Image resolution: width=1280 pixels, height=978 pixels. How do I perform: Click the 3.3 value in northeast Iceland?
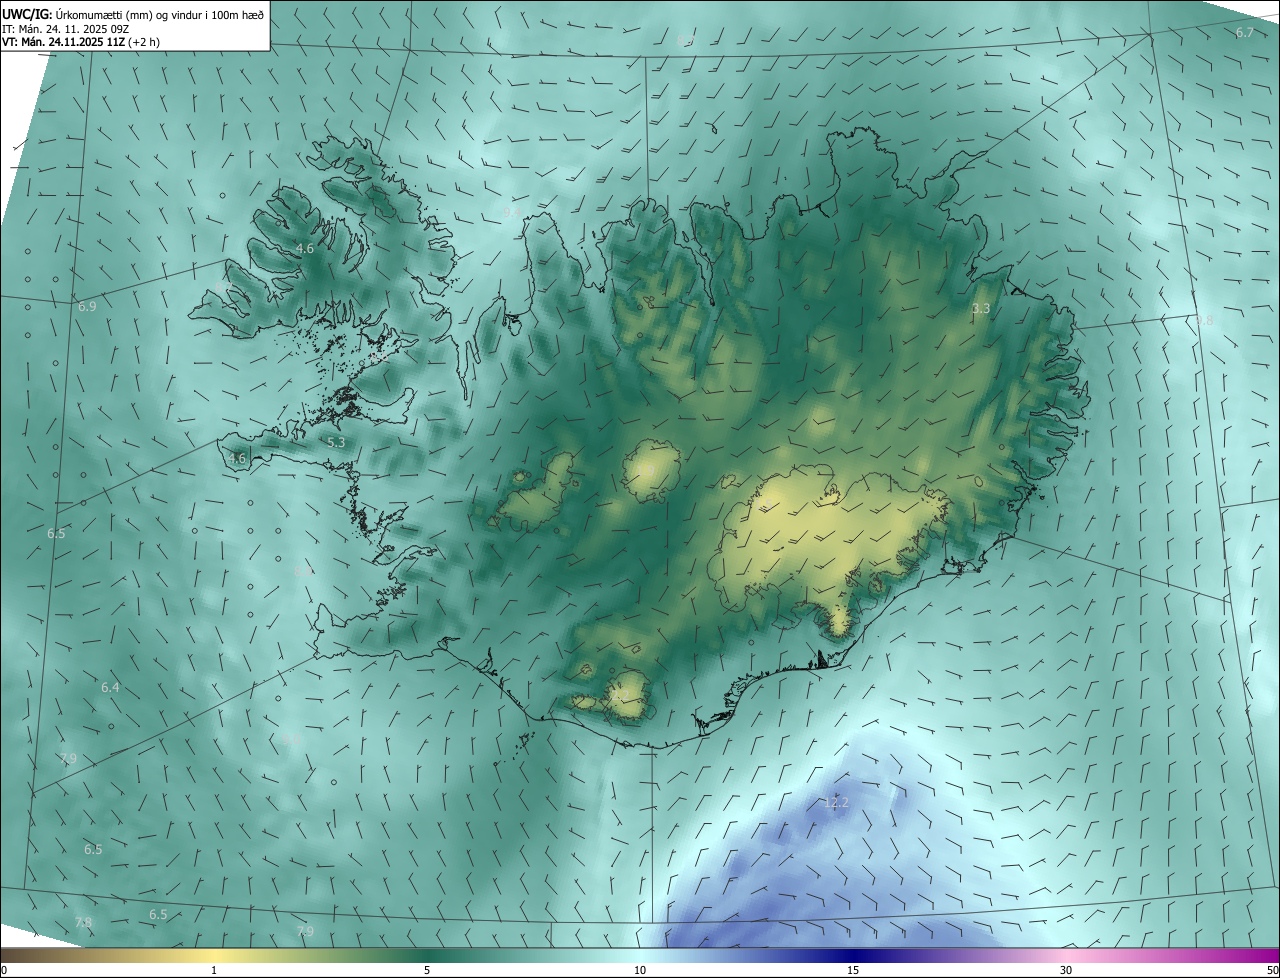coord(981,308)
